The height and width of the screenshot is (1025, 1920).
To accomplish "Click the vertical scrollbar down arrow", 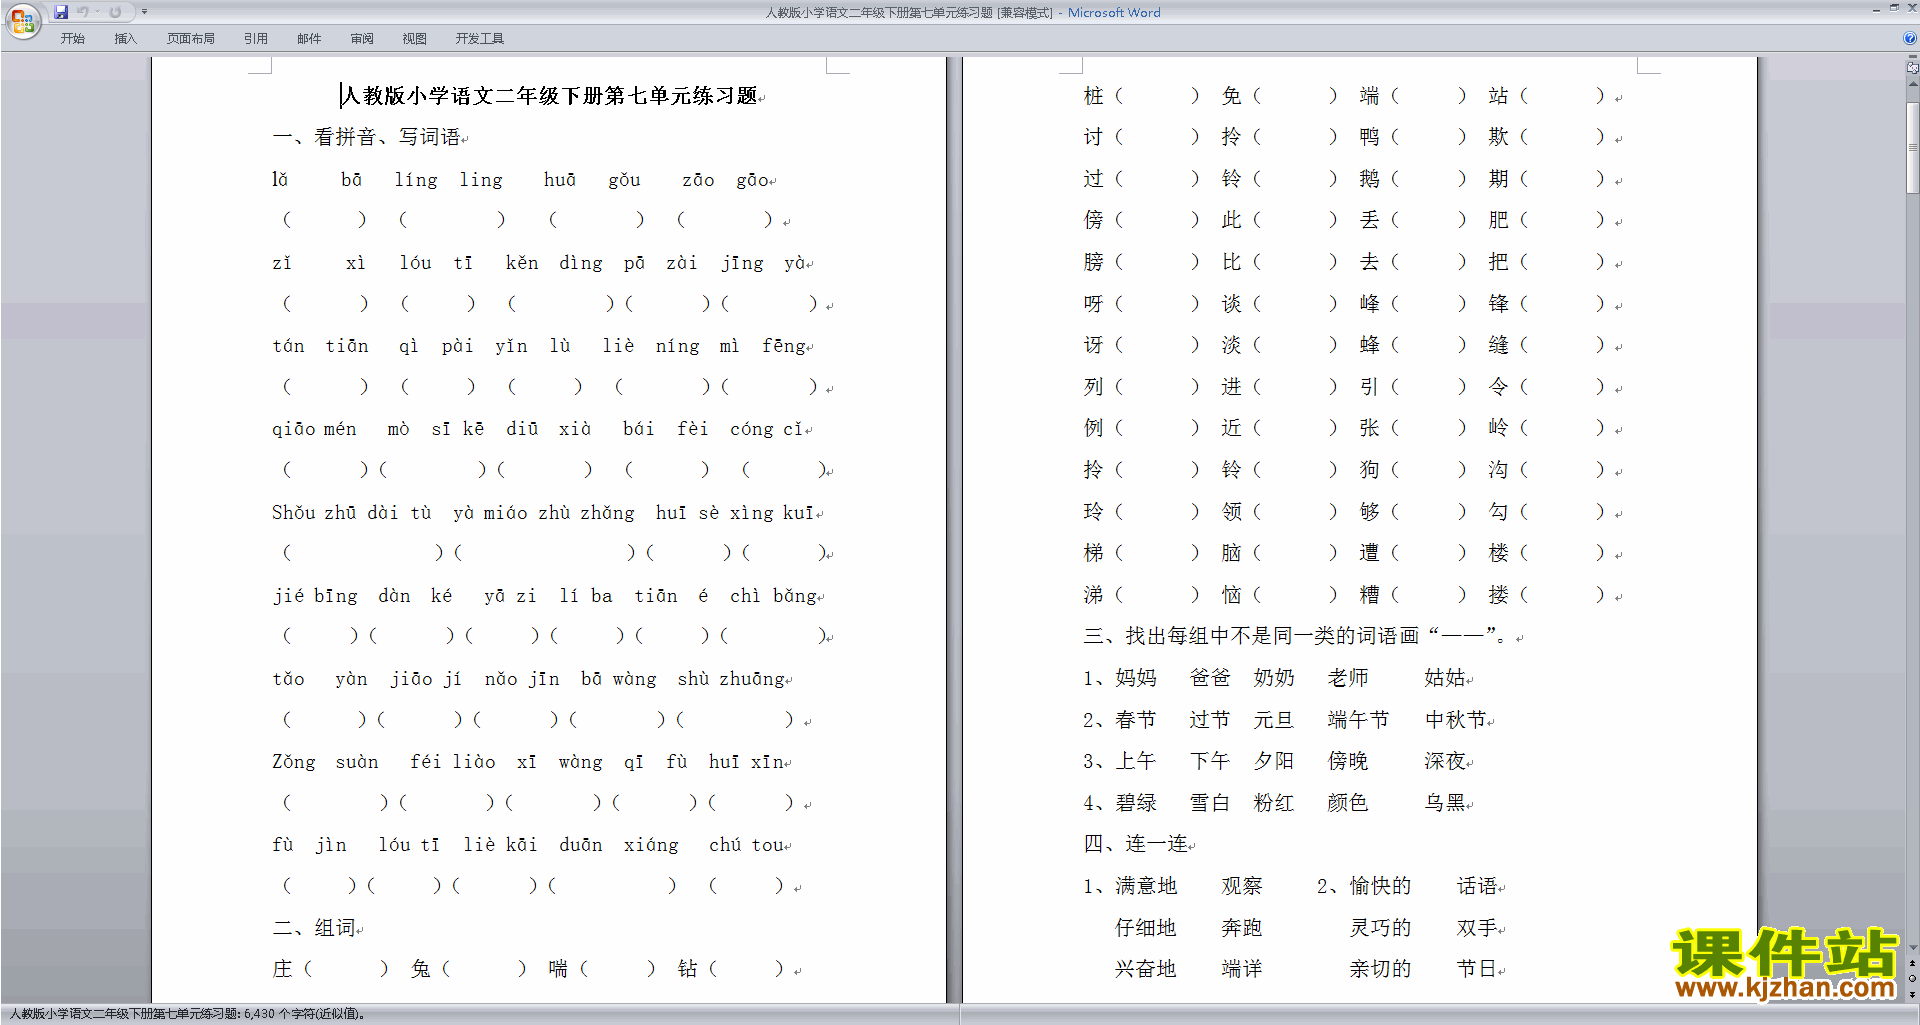I will click(1912, 948).
